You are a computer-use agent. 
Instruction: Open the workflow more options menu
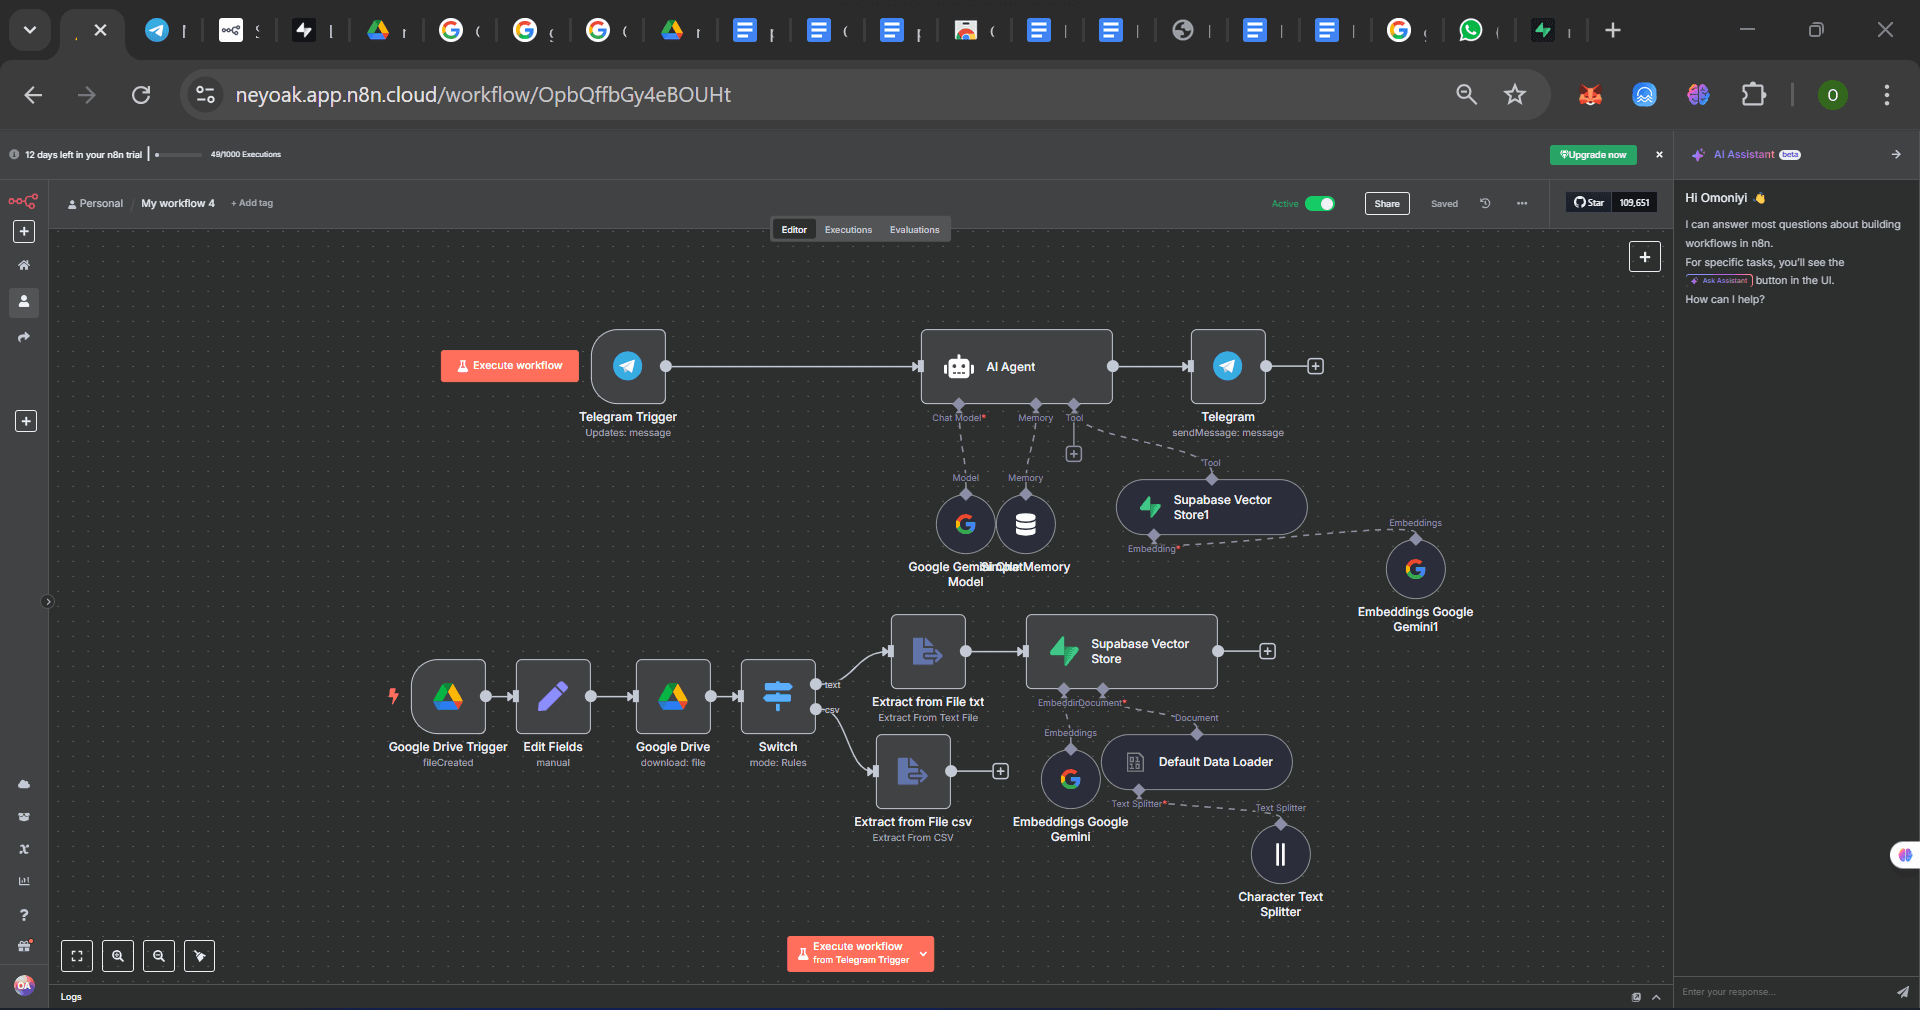pyautogui.click(x=1522, y=203)
